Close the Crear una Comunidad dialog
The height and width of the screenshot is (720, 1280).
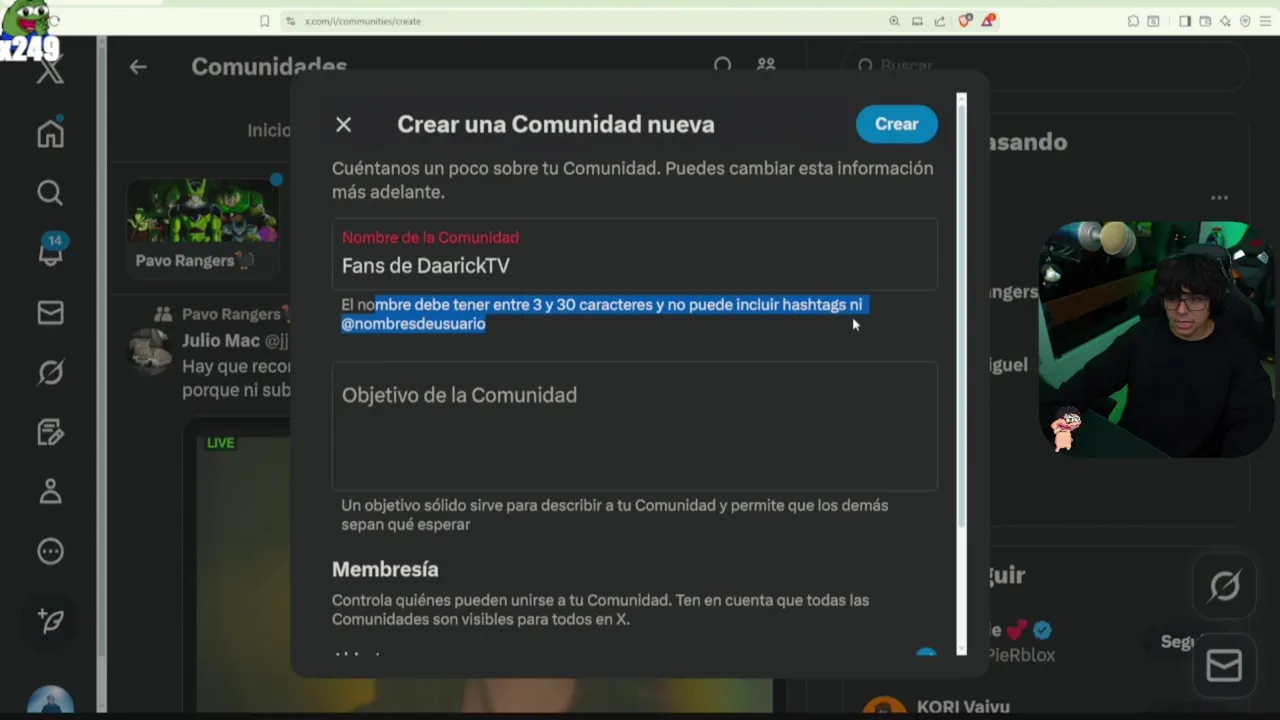coord(343,124)
